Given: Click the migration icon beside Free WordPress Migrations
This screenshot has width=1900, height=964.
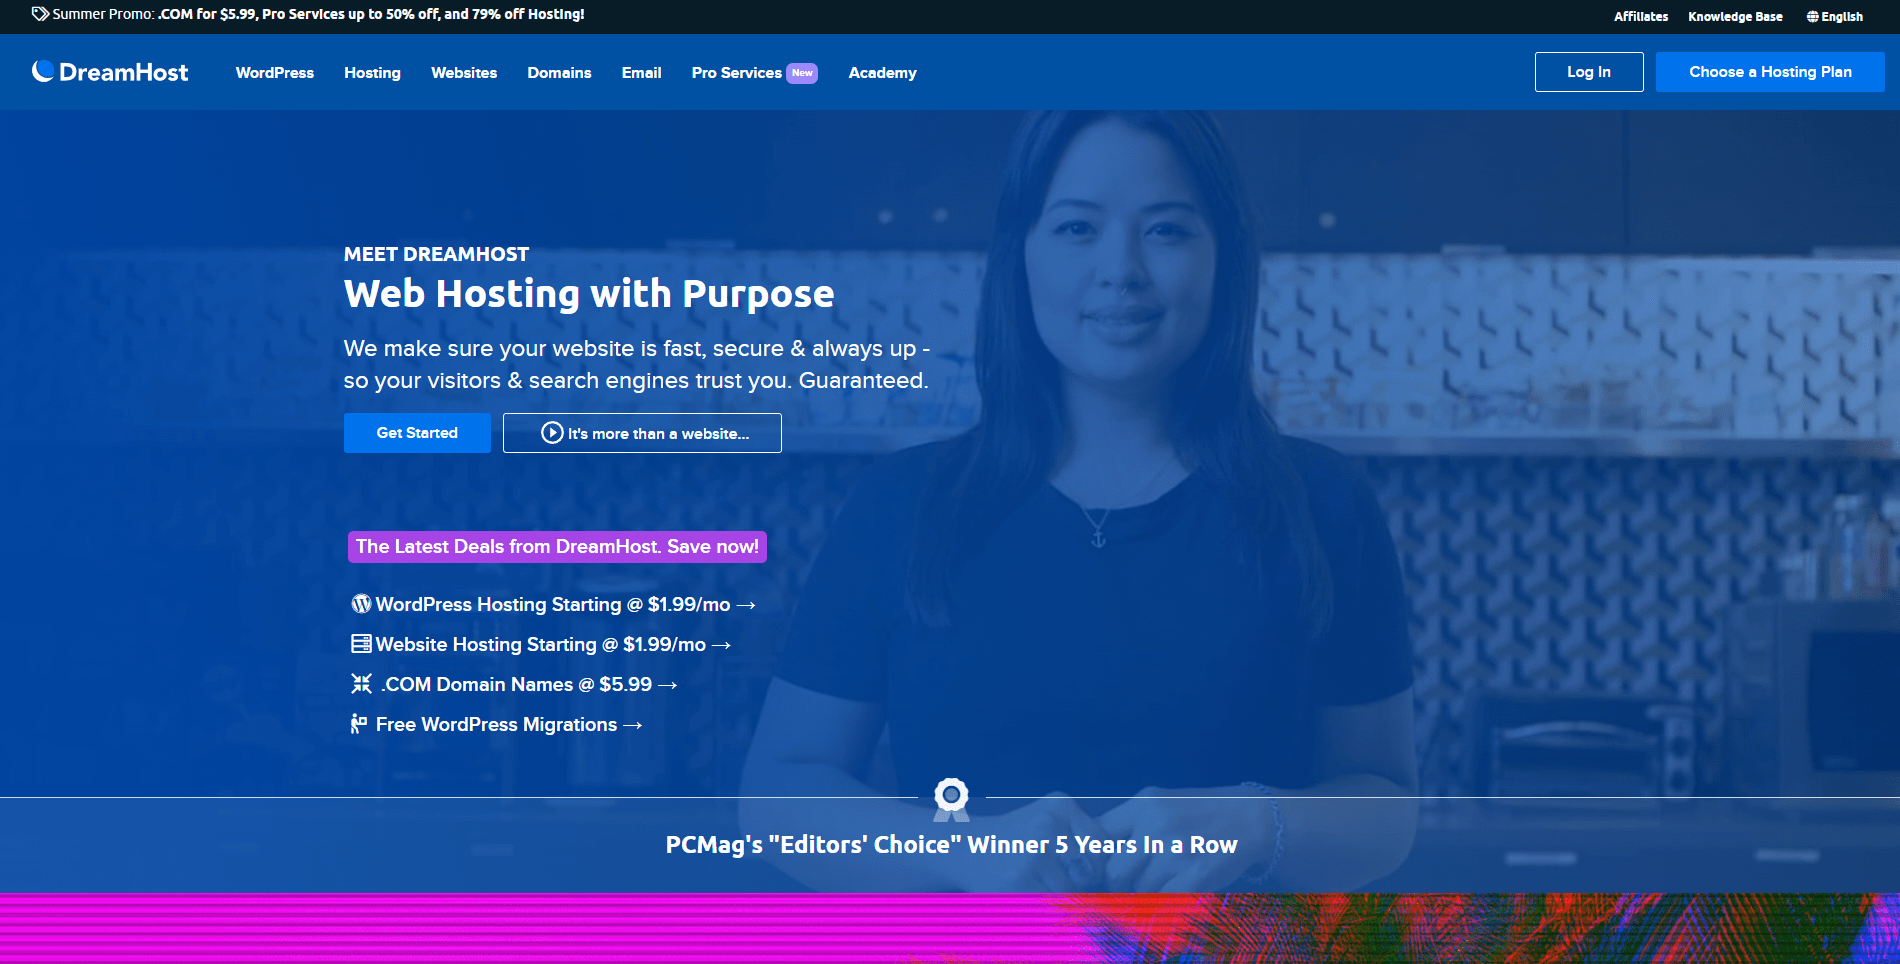Looking at the screenshot, I should click(x=359, y=724).
